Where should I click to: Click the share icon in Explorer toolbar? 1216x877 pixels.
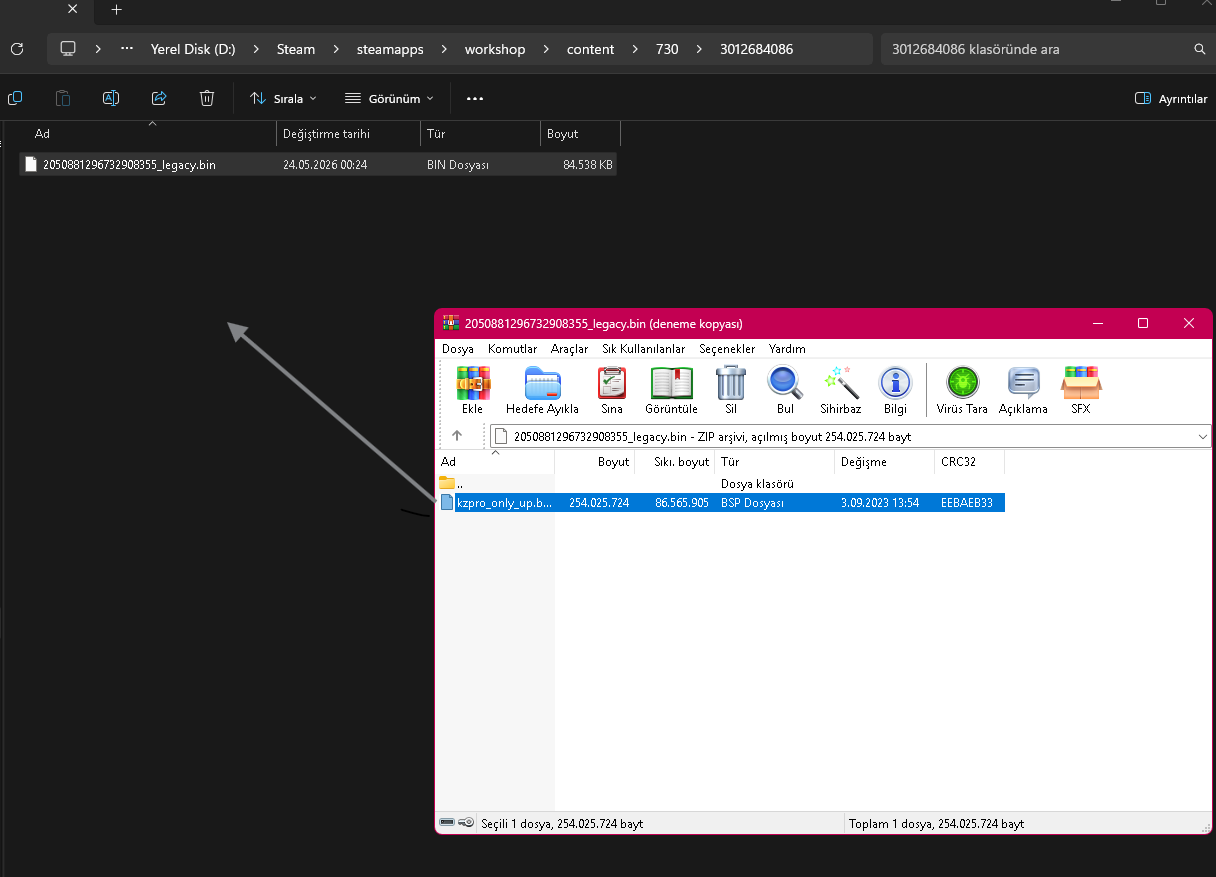pyautogui.click(x=159, y=98)
